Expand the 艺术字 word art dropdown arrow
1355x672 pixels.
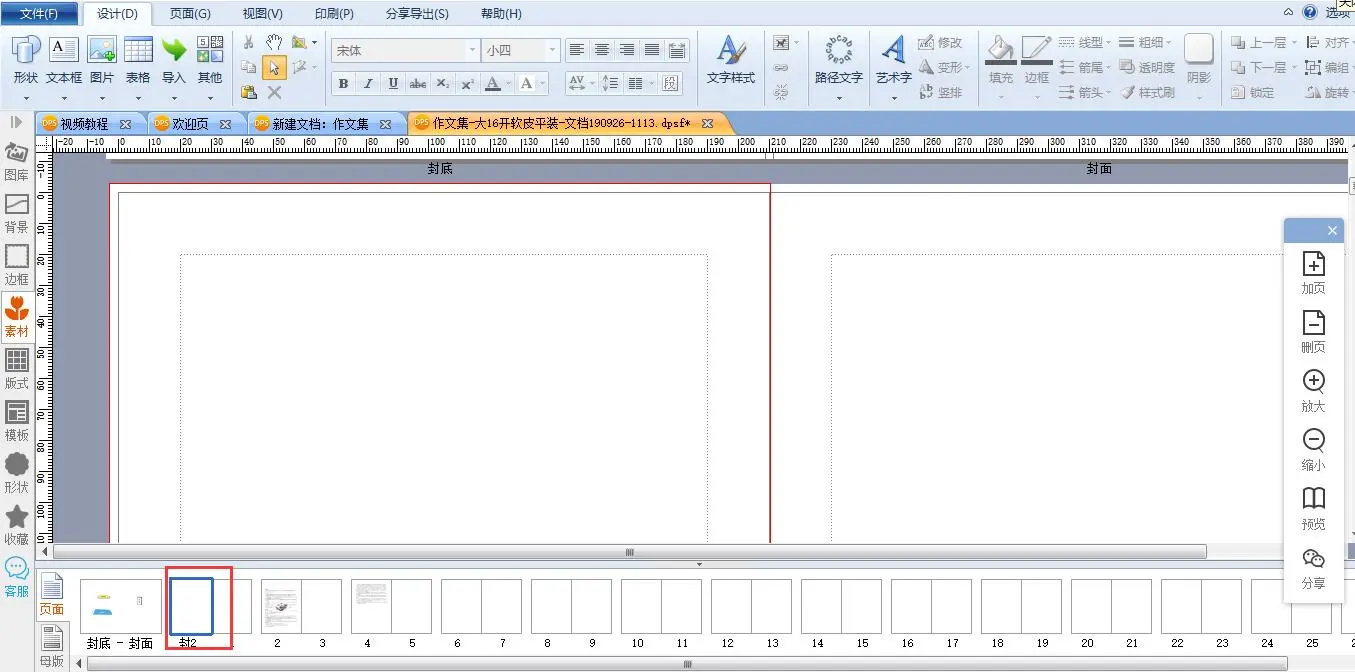click(894, 97)
